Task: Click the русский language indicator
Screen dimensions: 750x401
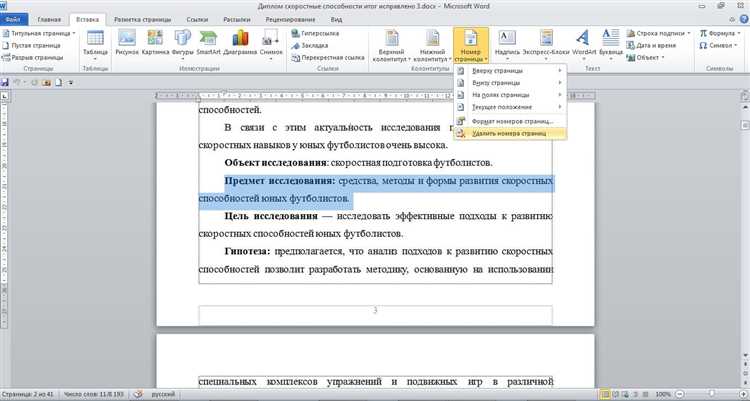Action: [163, 395]
